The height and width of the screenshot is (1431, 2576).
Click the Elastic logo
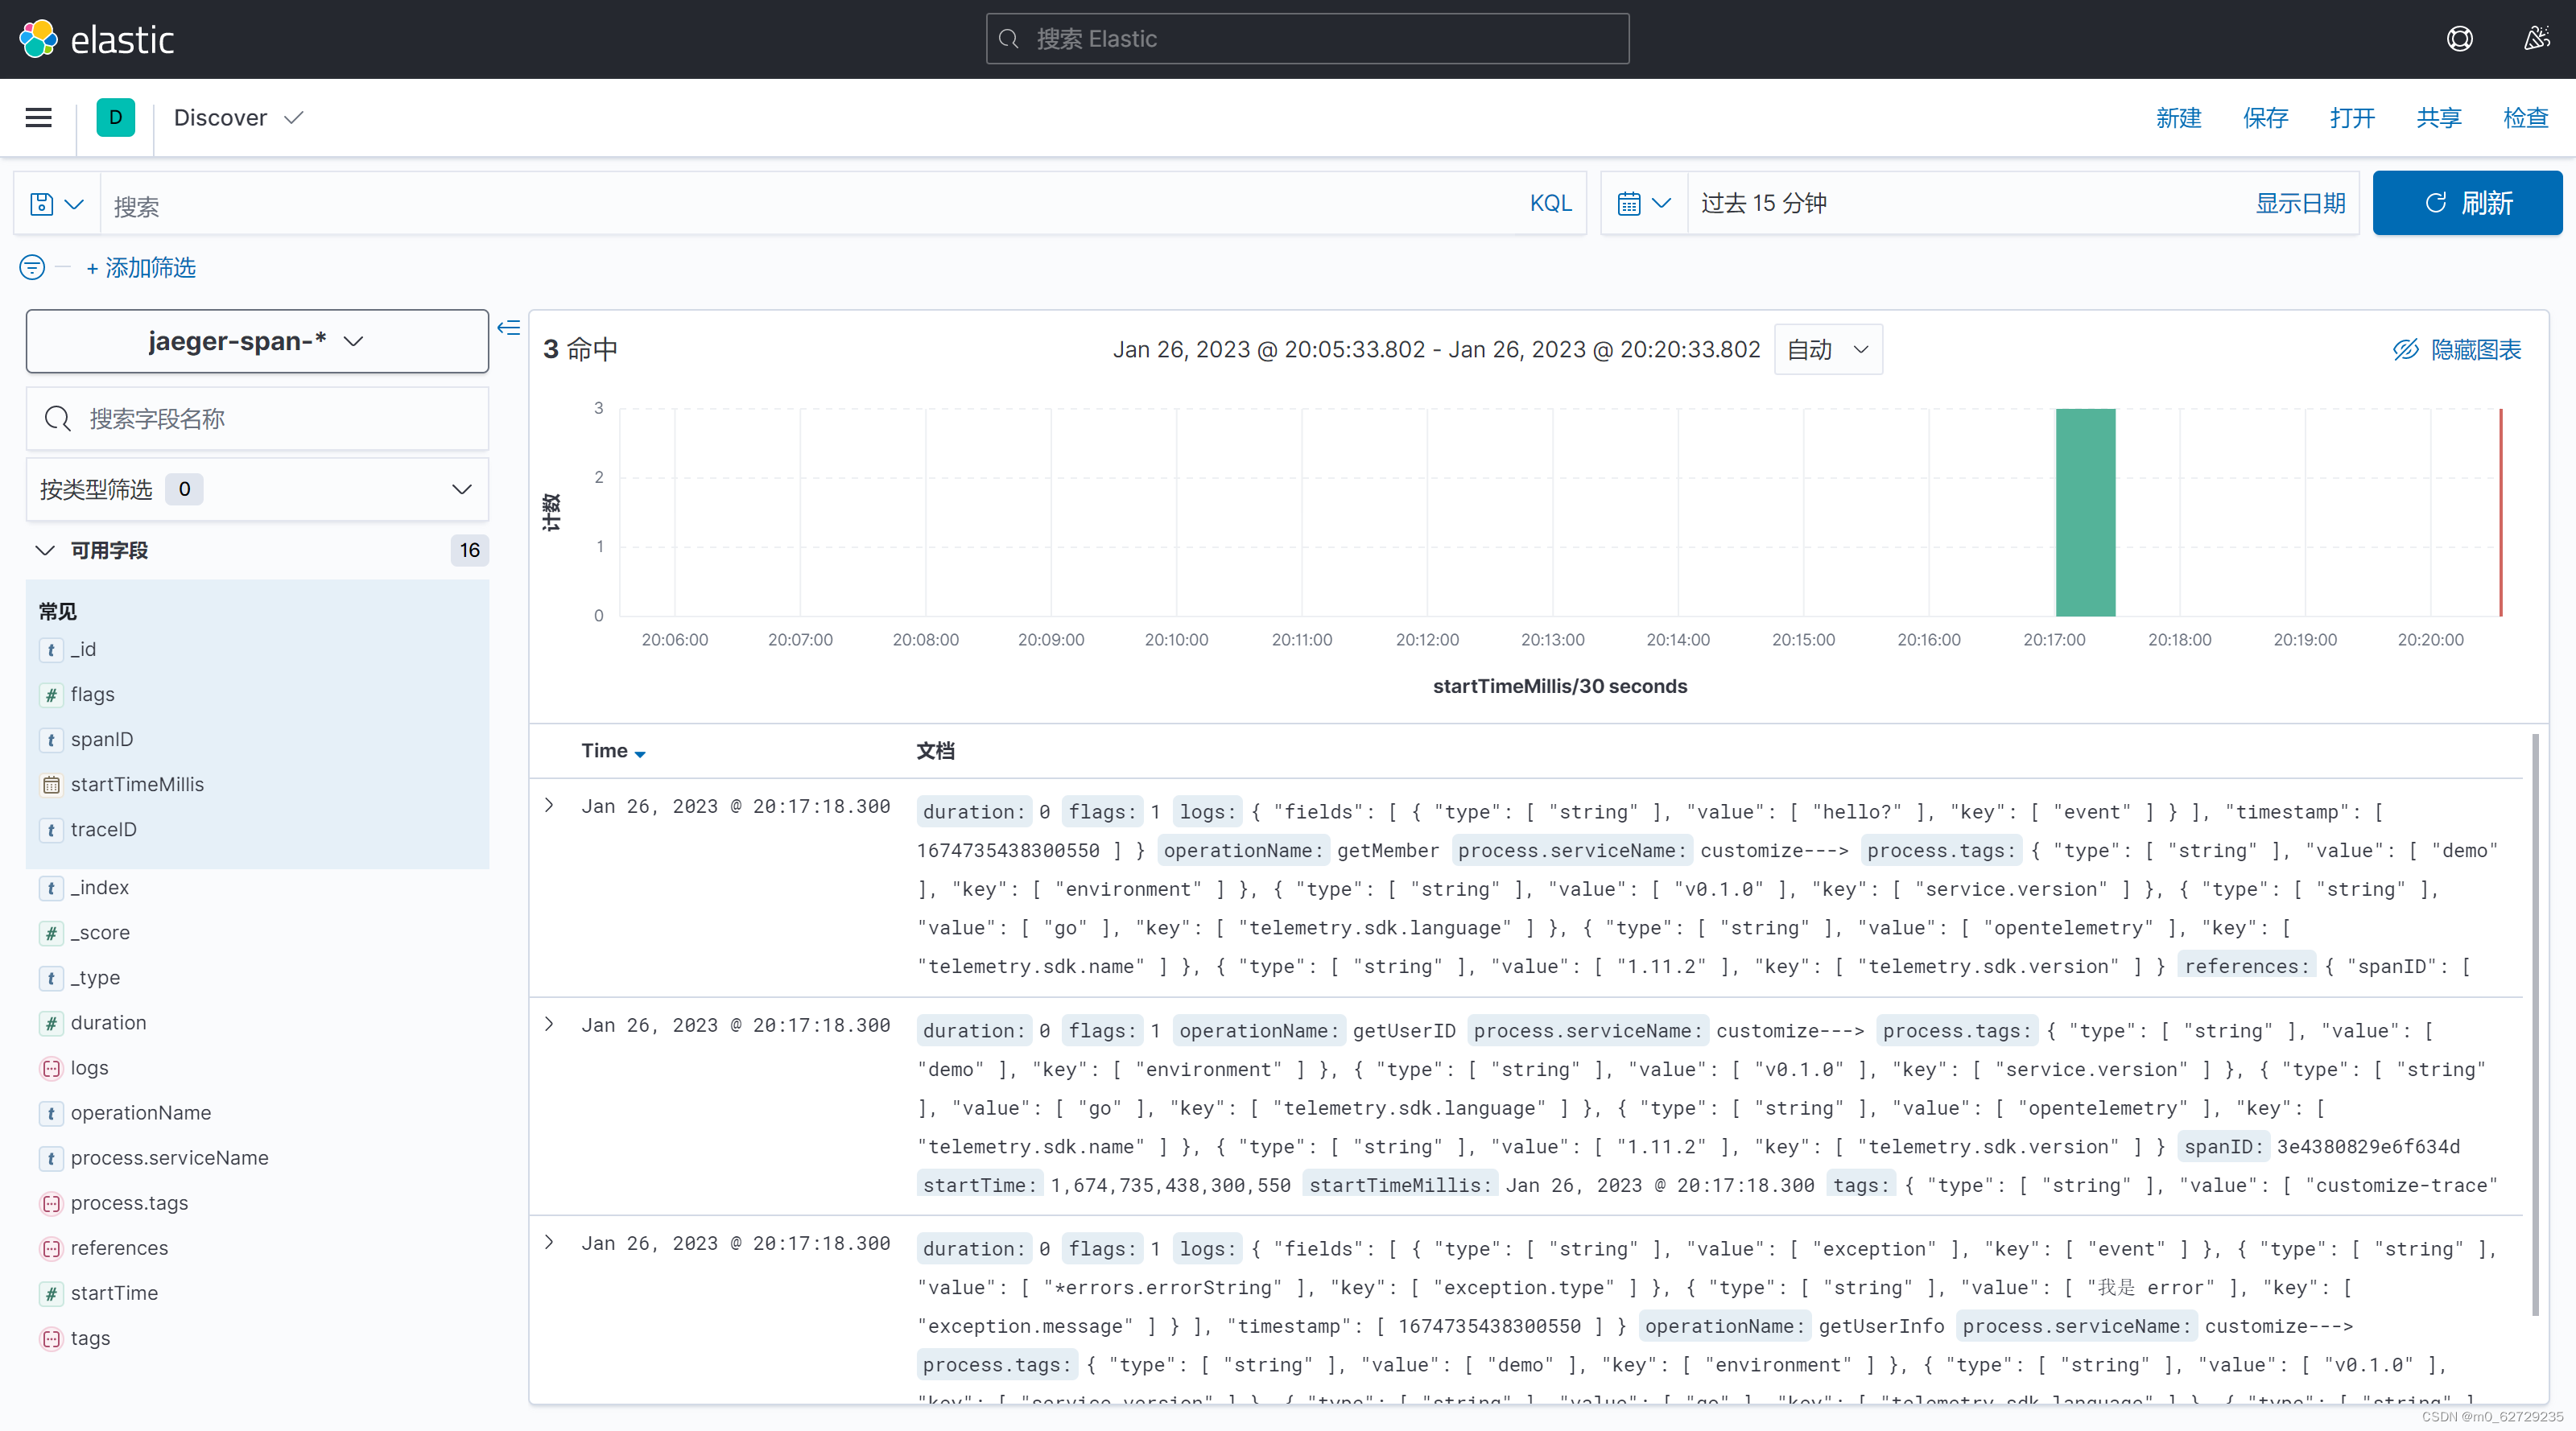96,39
